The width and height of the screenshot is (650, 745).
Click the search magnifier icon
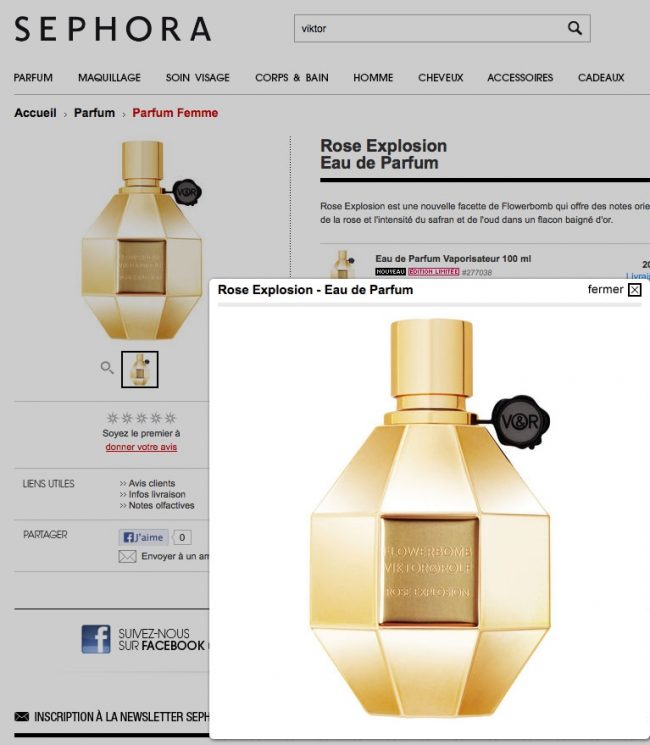[574, 28]
